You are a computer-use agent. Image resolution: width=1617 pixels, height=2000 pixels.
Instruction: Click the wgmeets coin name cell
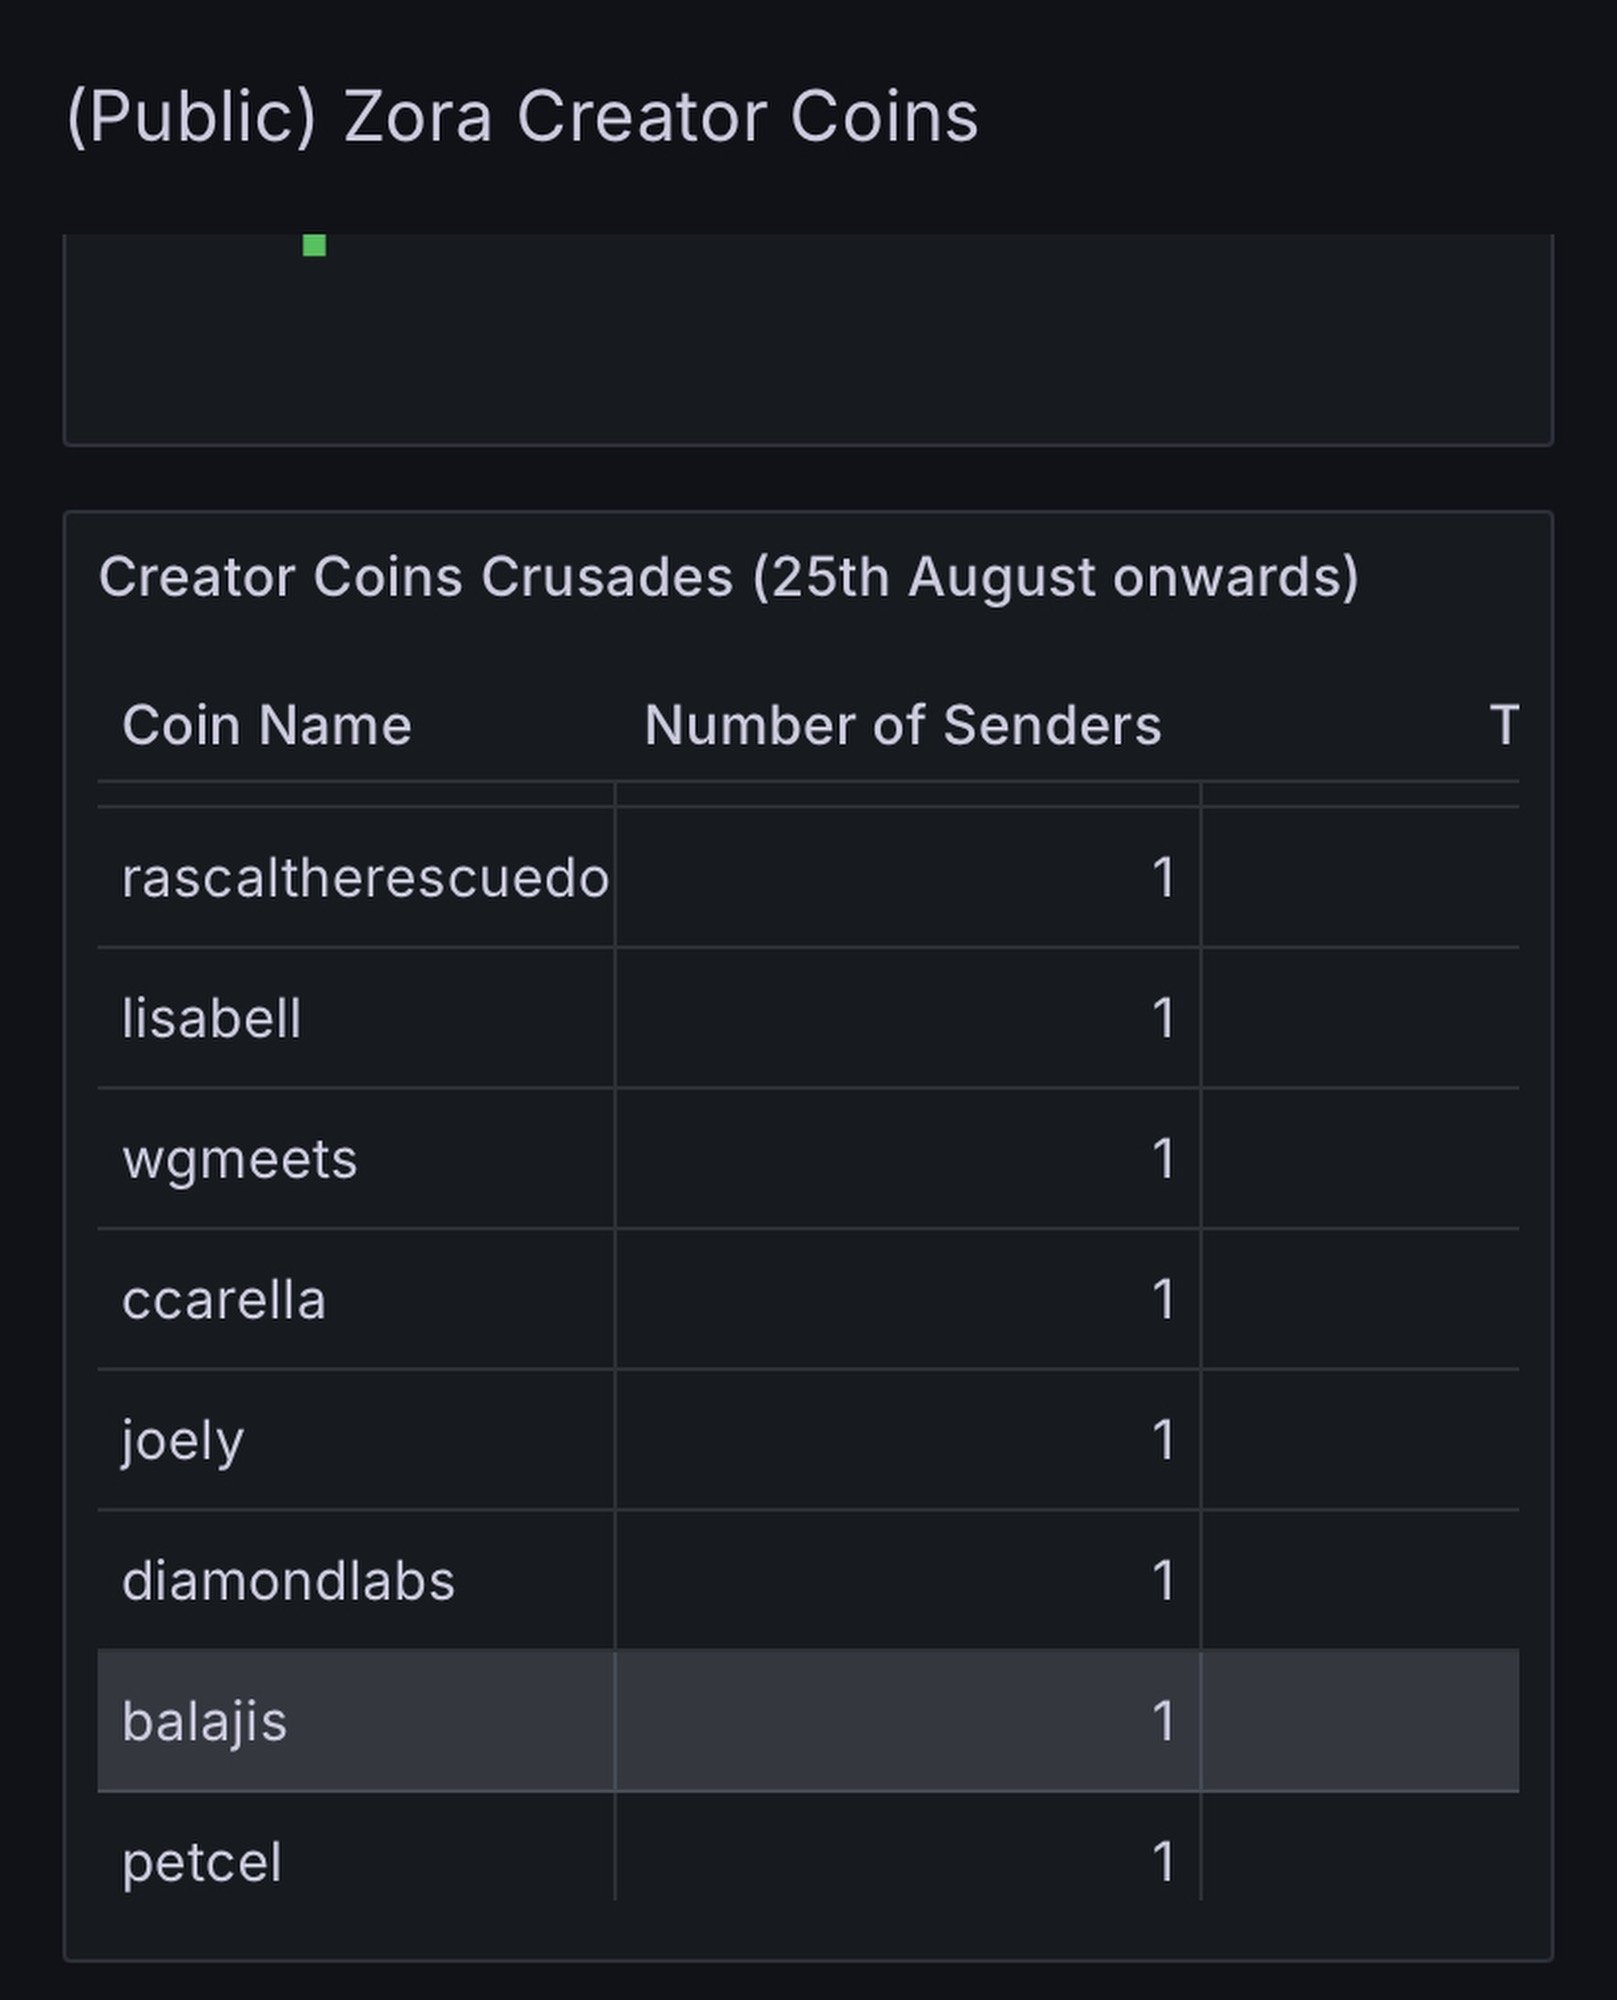click(x=240, y=1160)
